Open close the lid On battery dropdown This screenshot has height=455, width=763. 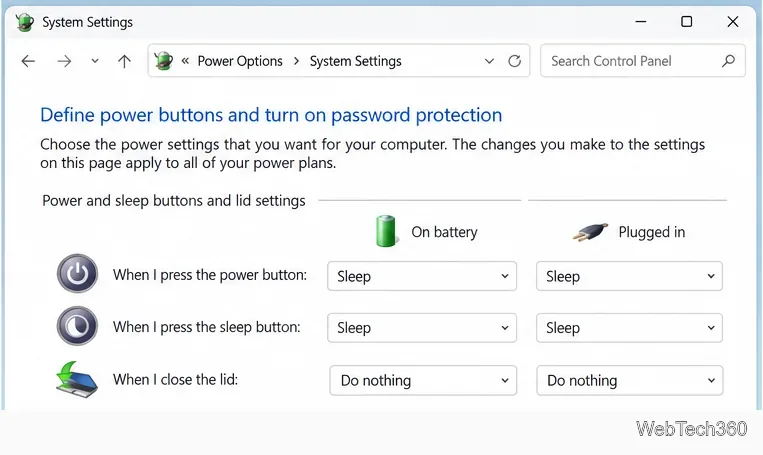[423, 380]
